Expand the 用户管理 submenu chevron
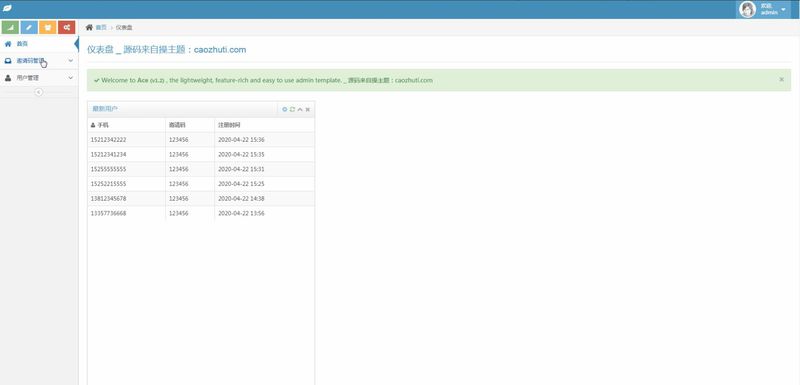This screenshot has height=385, width=800. (x=70, y=78)
